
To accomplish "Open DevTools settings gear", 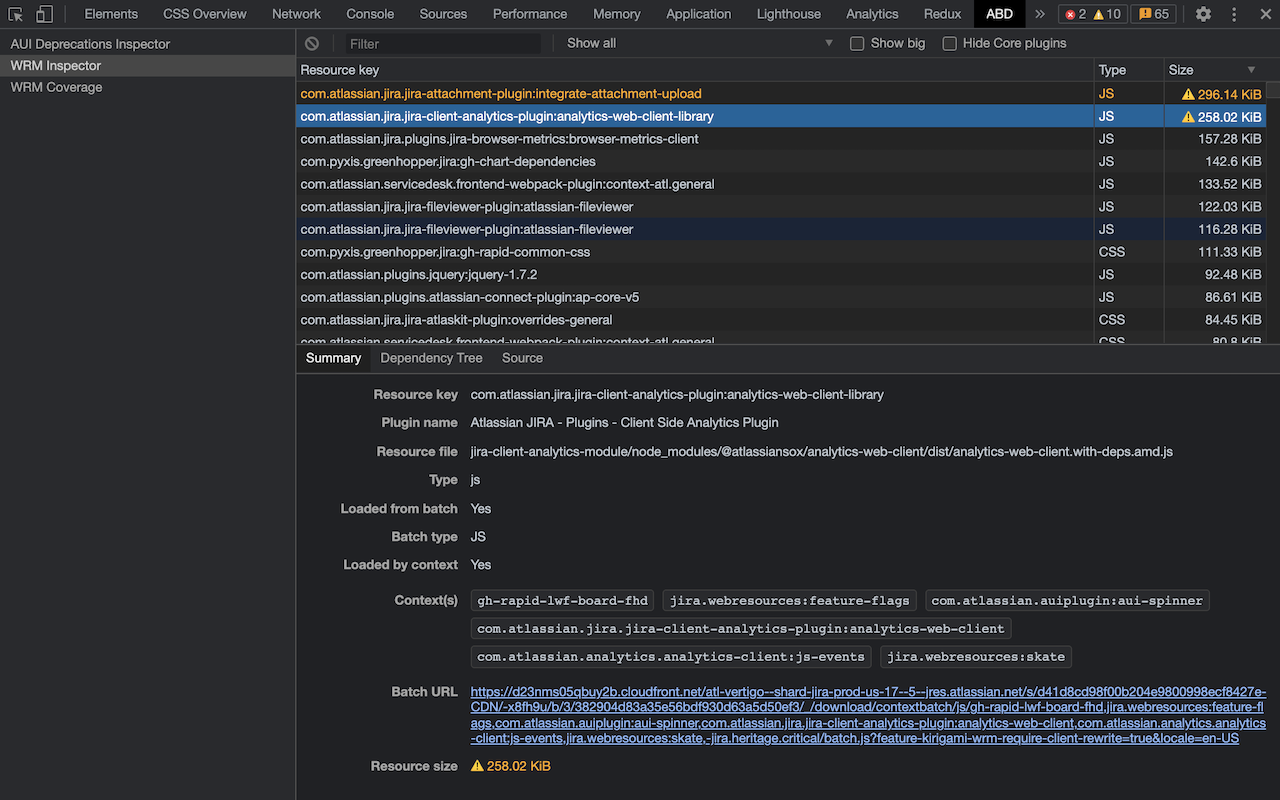I will 1204,14.
